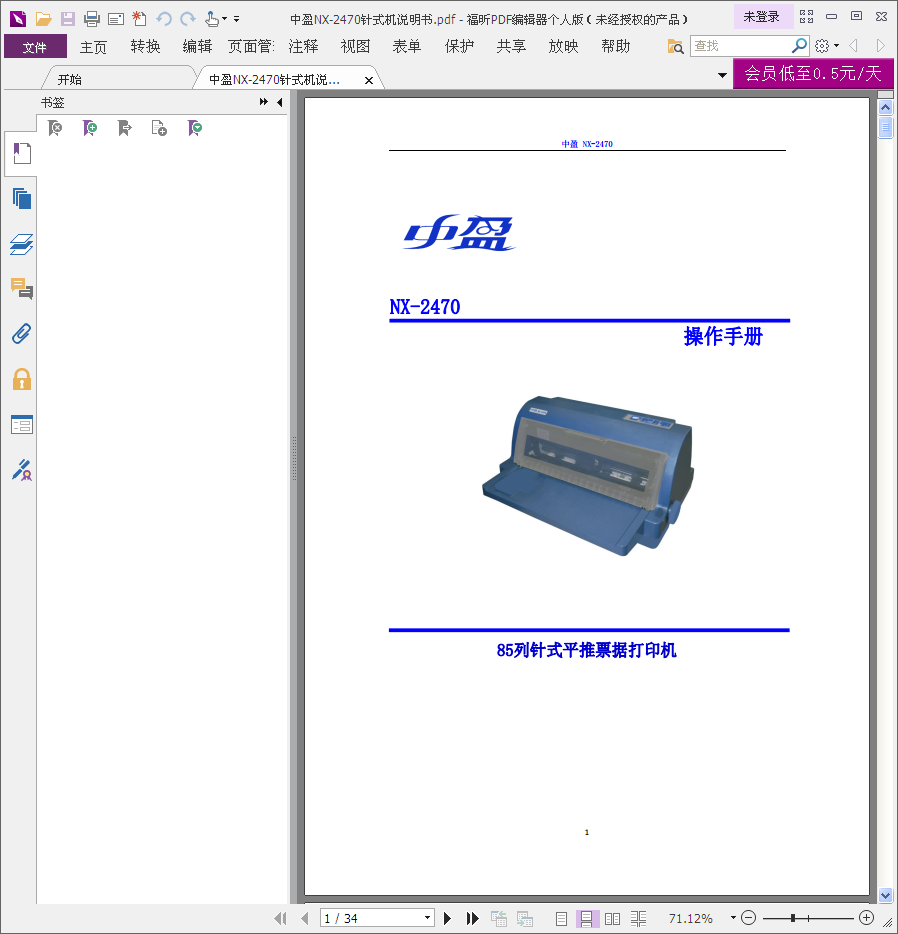Go to previous page arrow
The image size is (898, 934).
click(305, 919)
